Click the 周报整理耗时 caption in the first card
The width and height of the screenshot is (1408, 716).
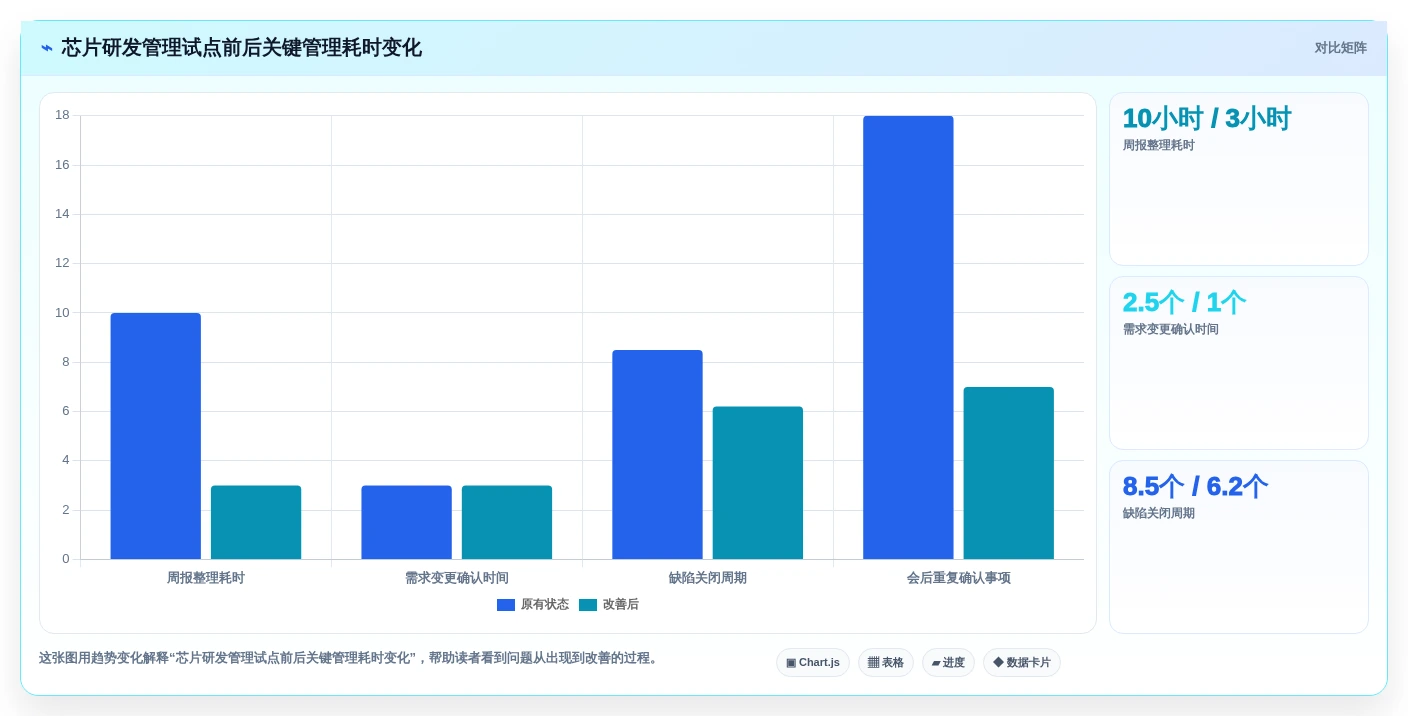1159,145
